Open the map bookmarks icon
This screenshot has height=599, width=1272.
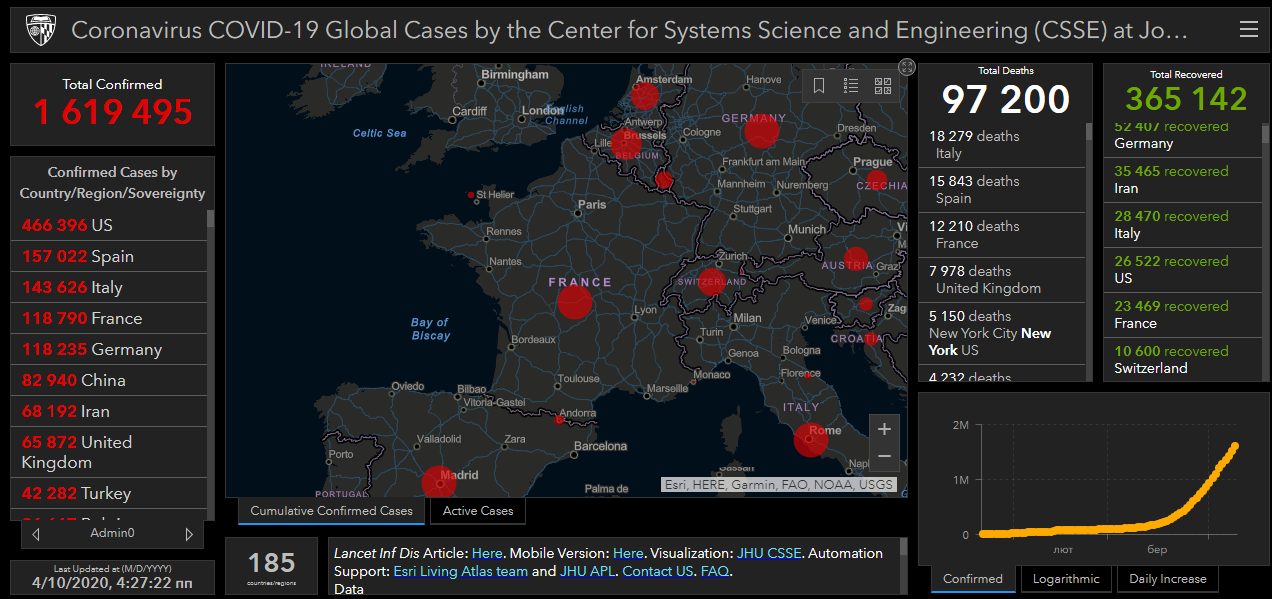tap(819, 86)
